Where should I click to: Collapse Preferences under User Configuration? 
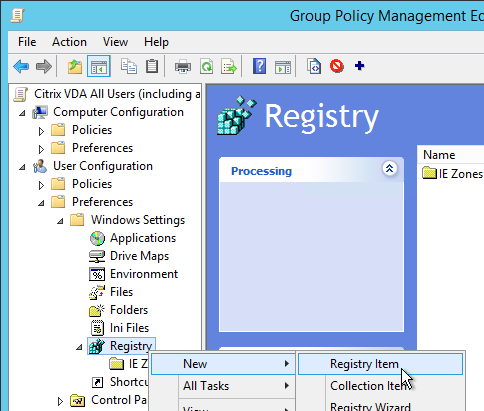pyautogui.click(x=41, y=203)
